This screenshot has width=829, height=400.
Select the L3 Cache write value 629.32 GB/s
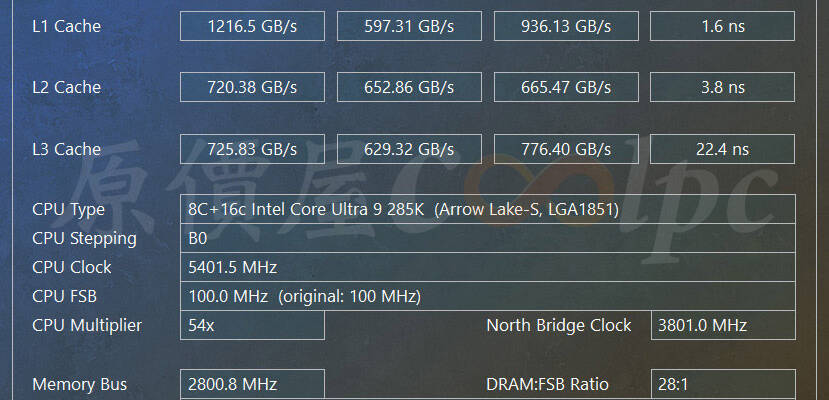tap(409, 149)
